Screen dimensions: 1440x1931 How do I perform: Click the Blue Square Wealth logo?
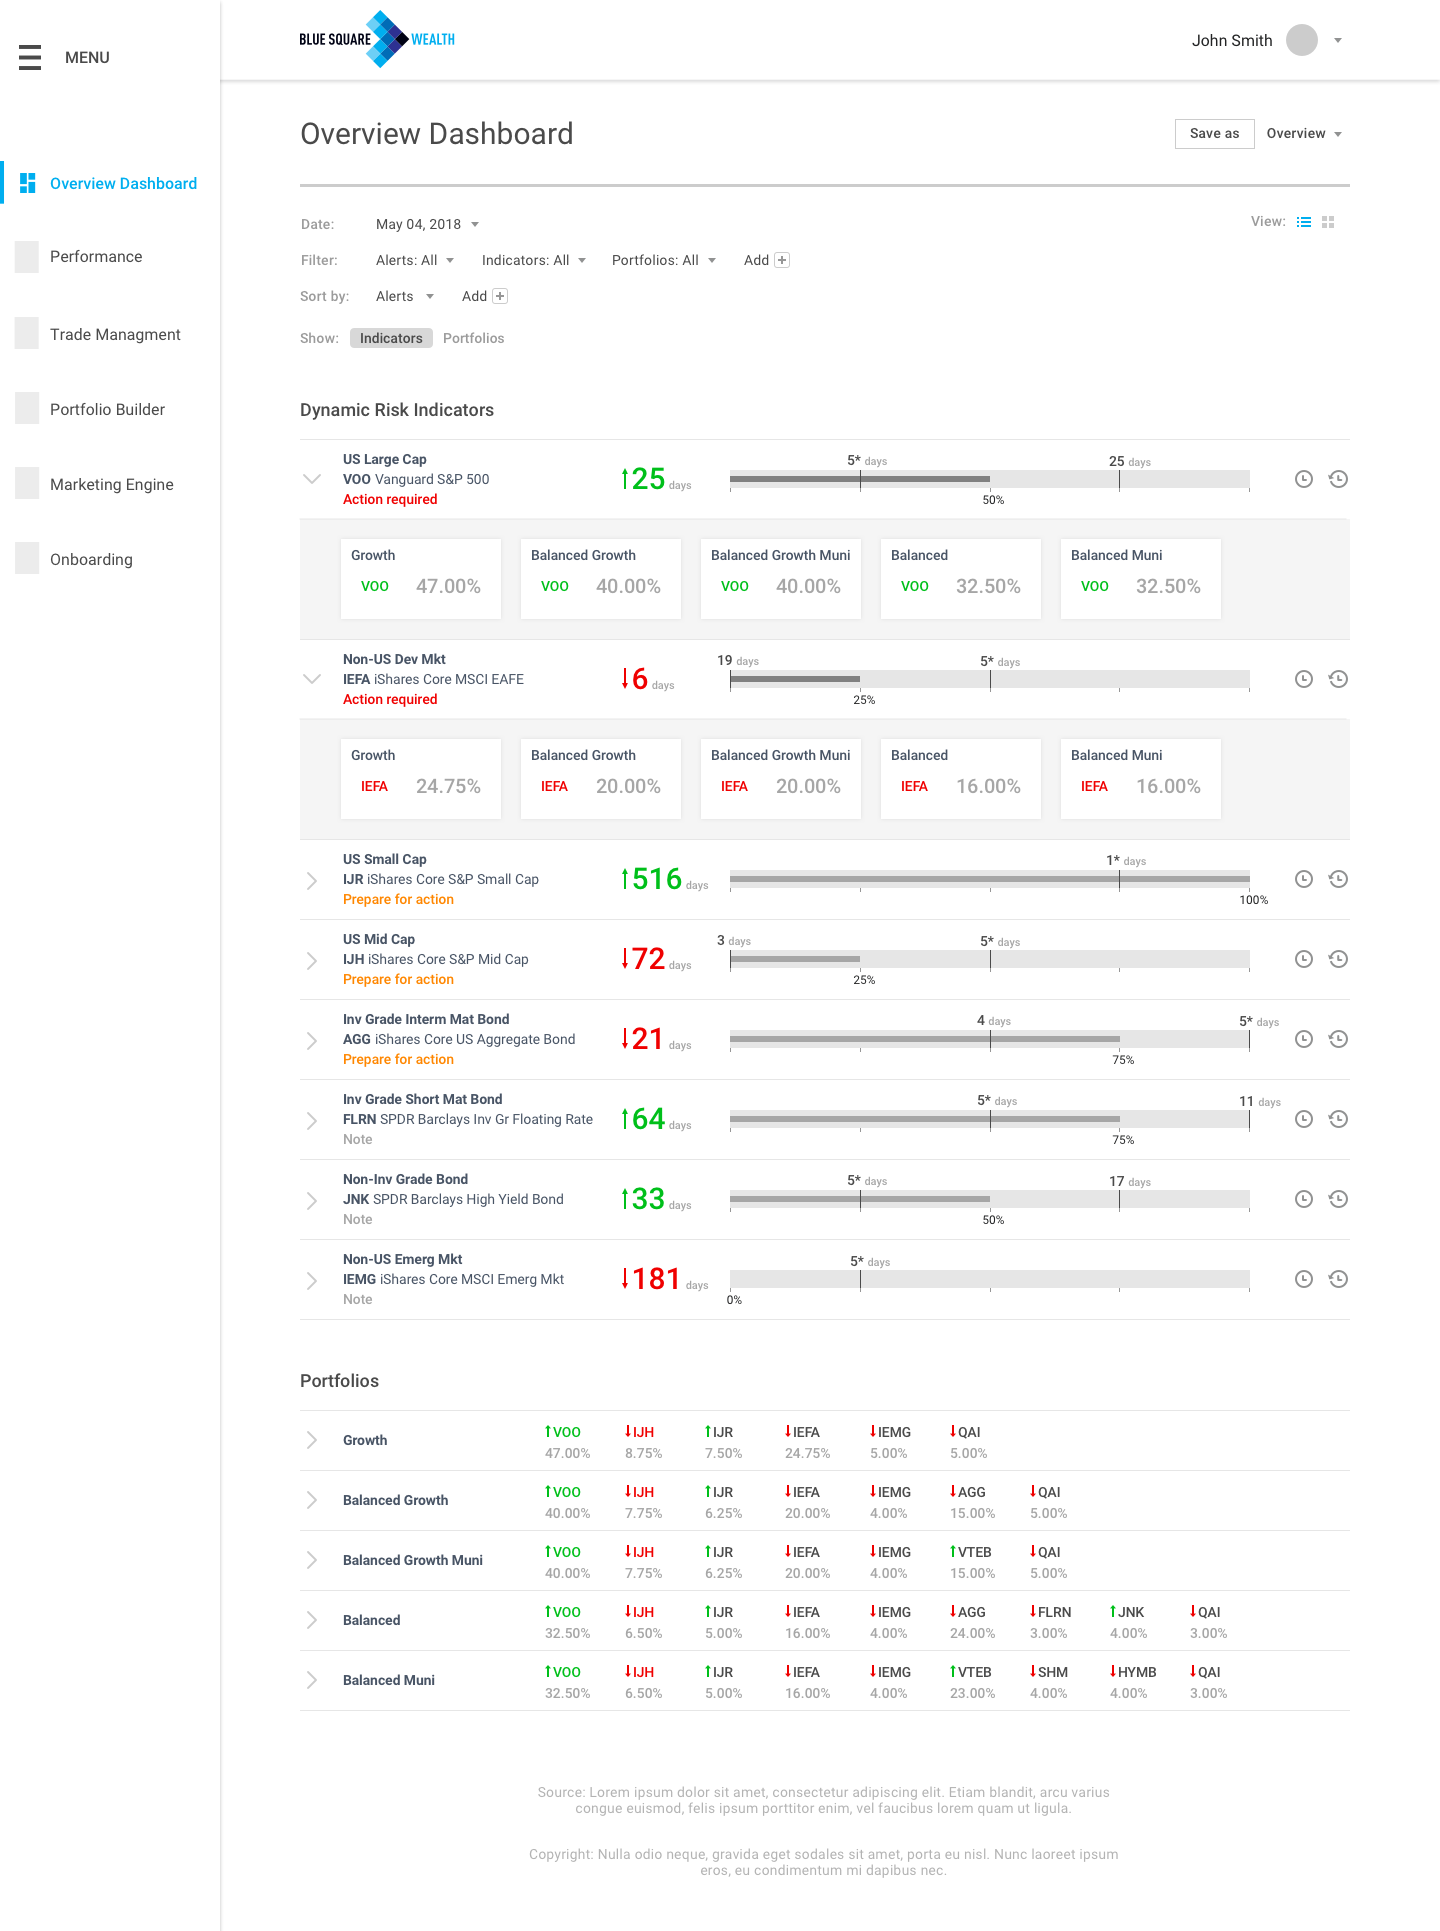tap(377, 39)
